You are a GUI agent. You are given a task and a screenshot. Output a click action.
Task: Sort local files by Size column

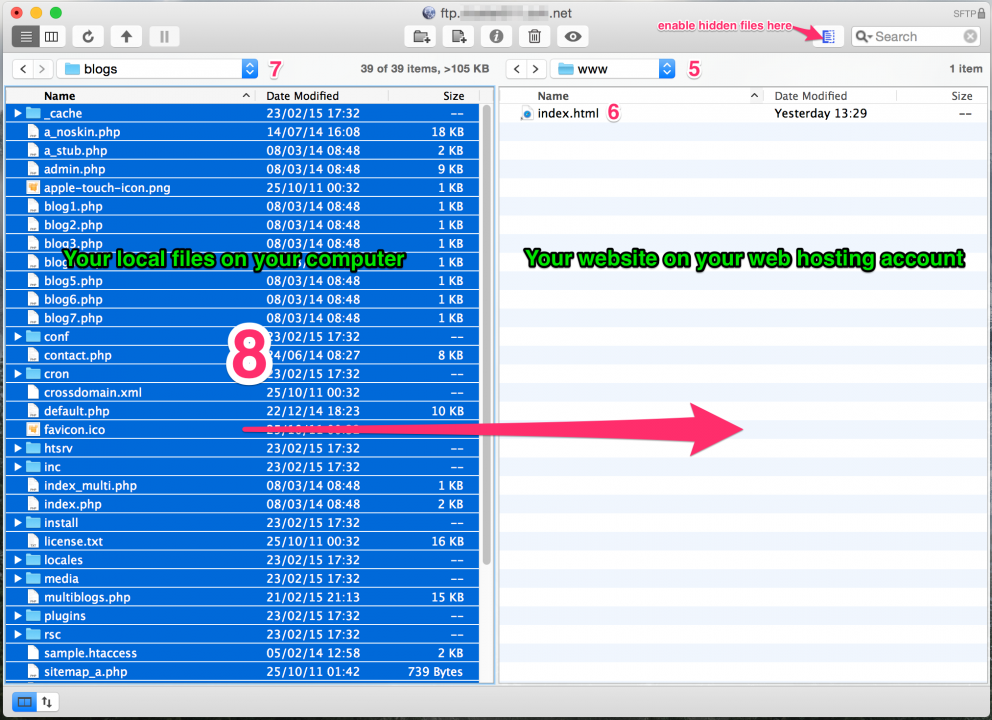point(434,96)
